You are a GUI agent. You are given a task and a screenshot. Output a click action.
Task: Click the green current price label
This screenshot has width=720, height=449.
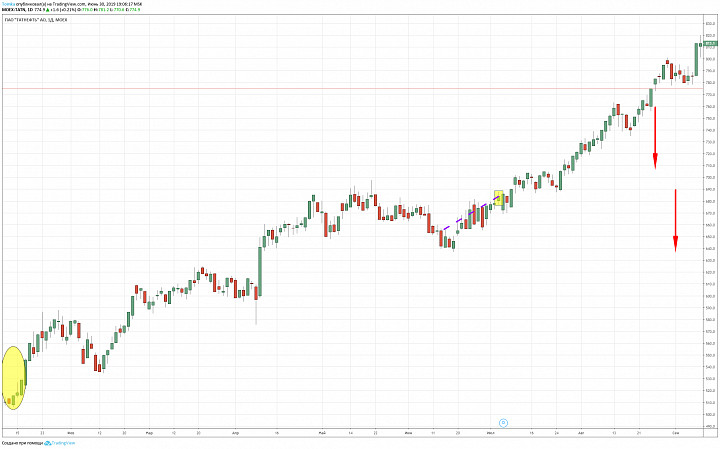(710, 43)
